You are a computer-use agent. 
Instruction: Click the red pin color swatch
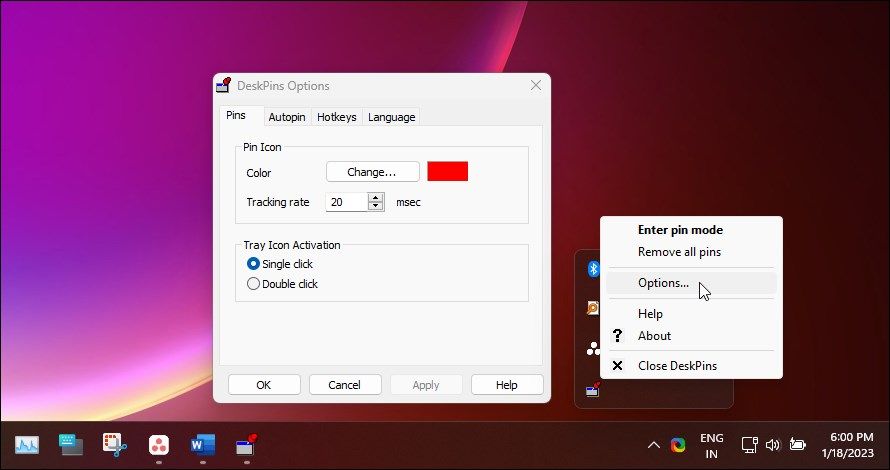(x=448, y=171)
